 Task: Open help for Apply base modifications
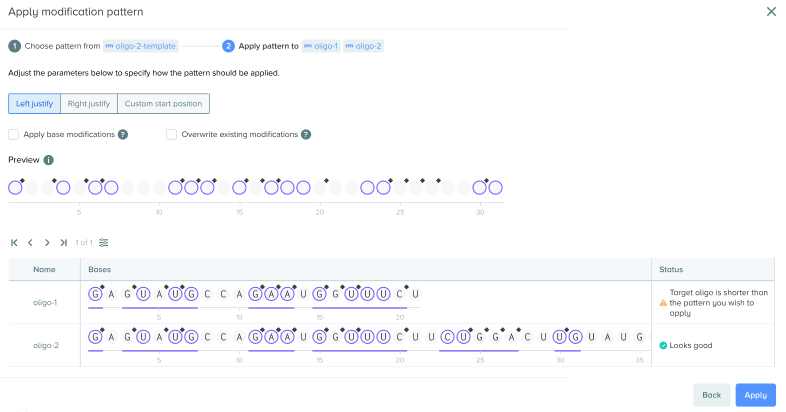point(123,134)
